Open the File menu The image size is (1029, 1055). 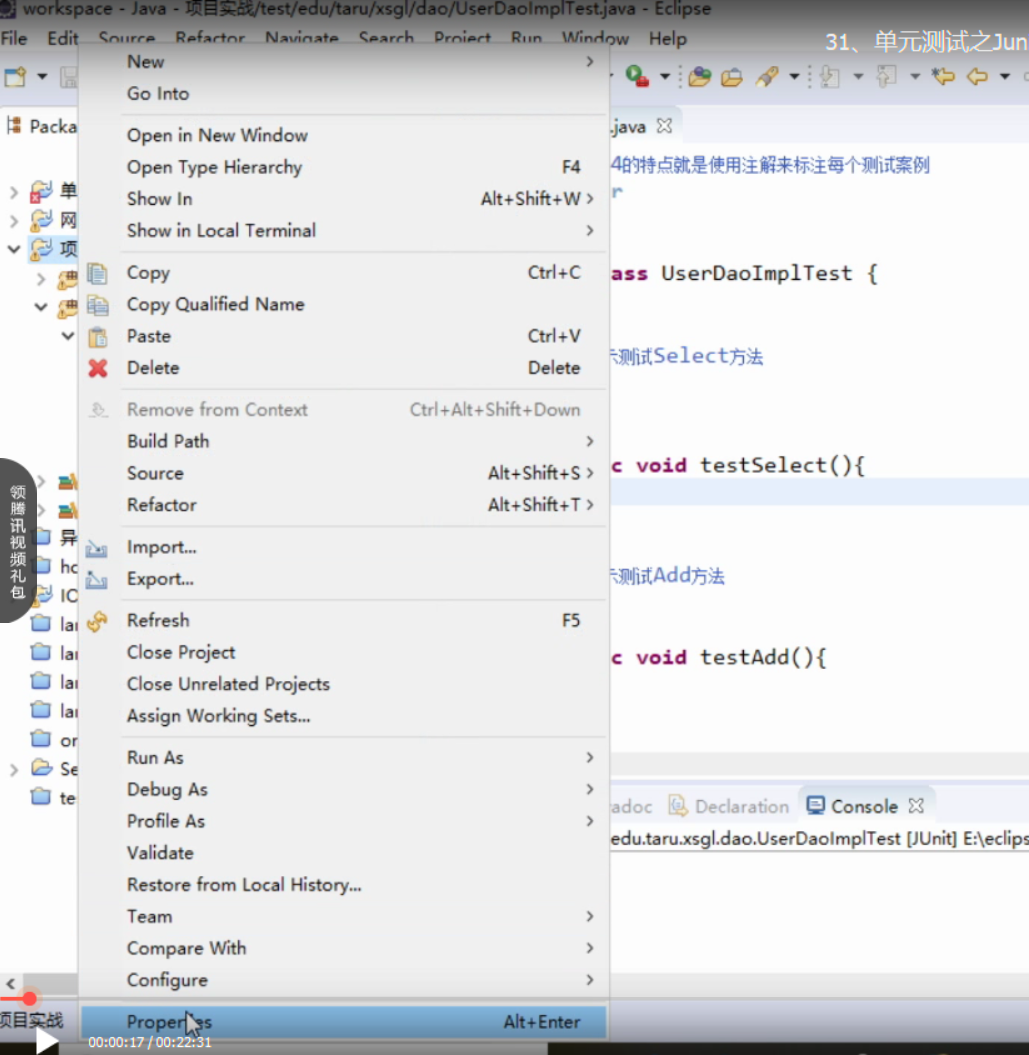point(14,38)
